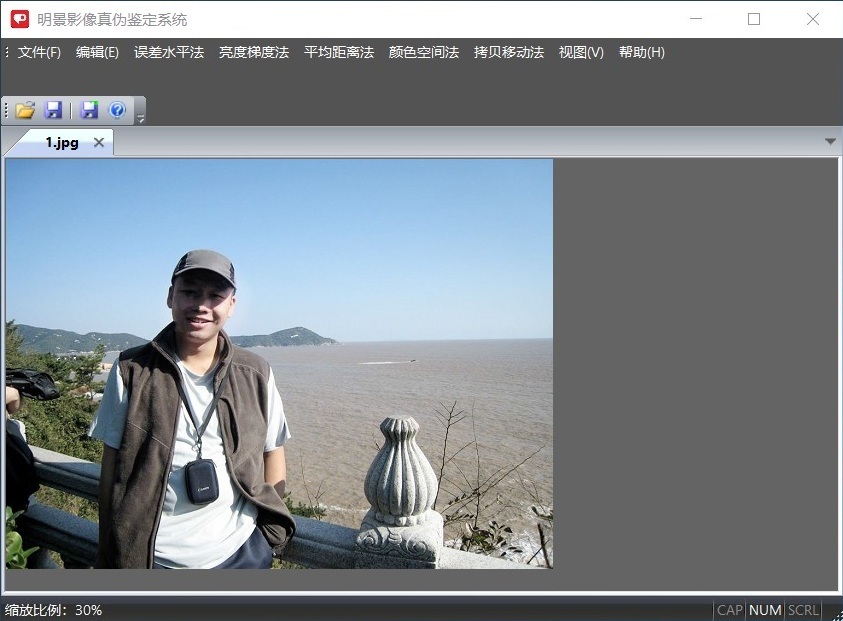Screen dimensions: 843x621
Task: Close the 1.jpg tab with its × button
Action: [x=98, y=142]
